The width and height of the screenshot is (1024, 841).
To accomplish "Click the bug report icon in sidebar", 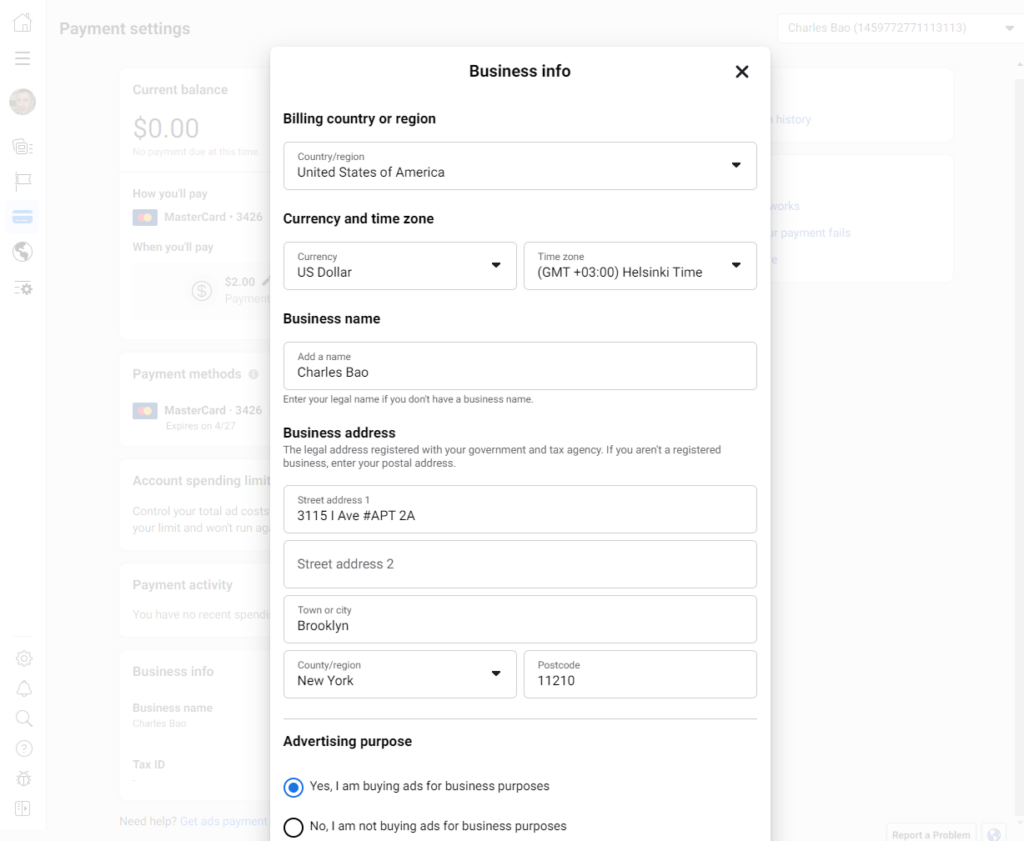I will (x=24, y=778).
